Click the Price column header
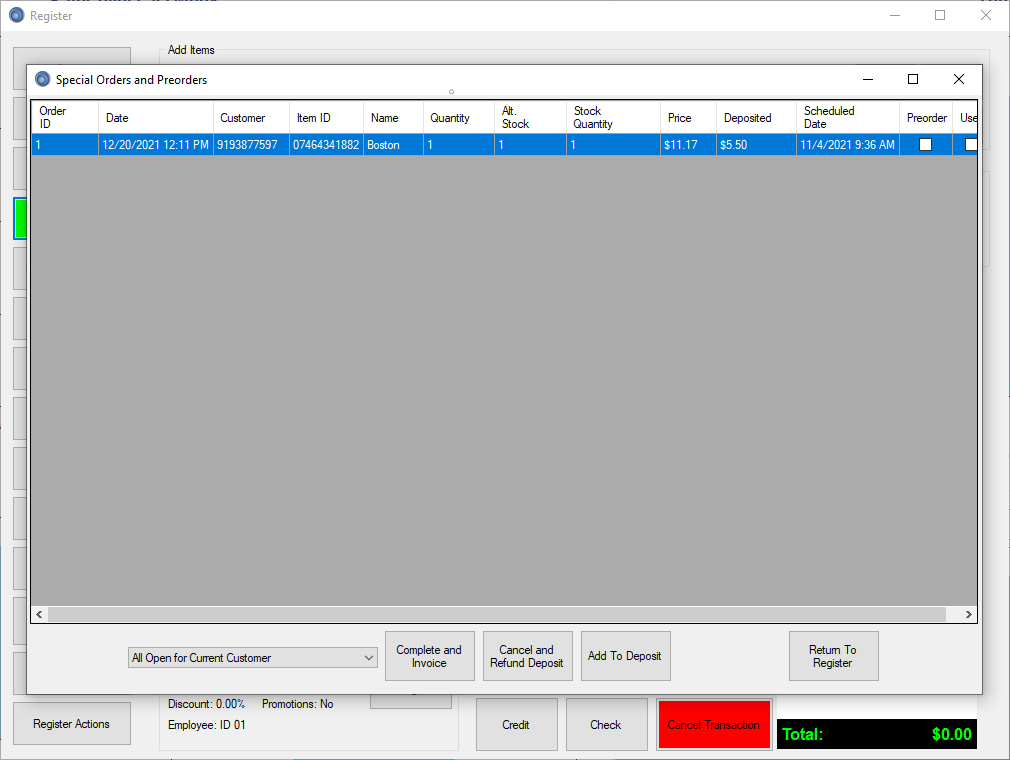Viewport: 1010px width, 760px height. (x=687, y=118)
